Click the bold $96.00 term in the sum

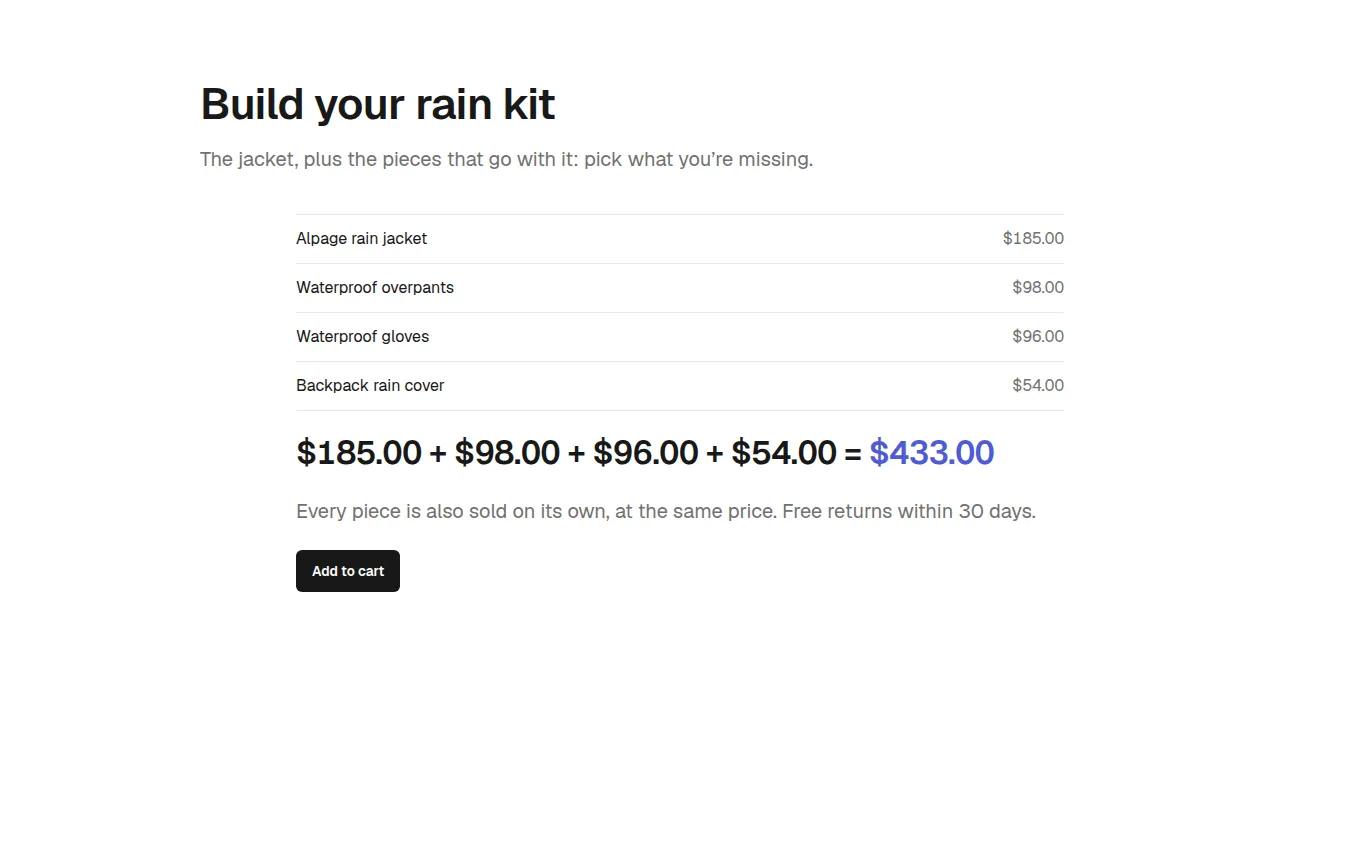coord(646,453)
